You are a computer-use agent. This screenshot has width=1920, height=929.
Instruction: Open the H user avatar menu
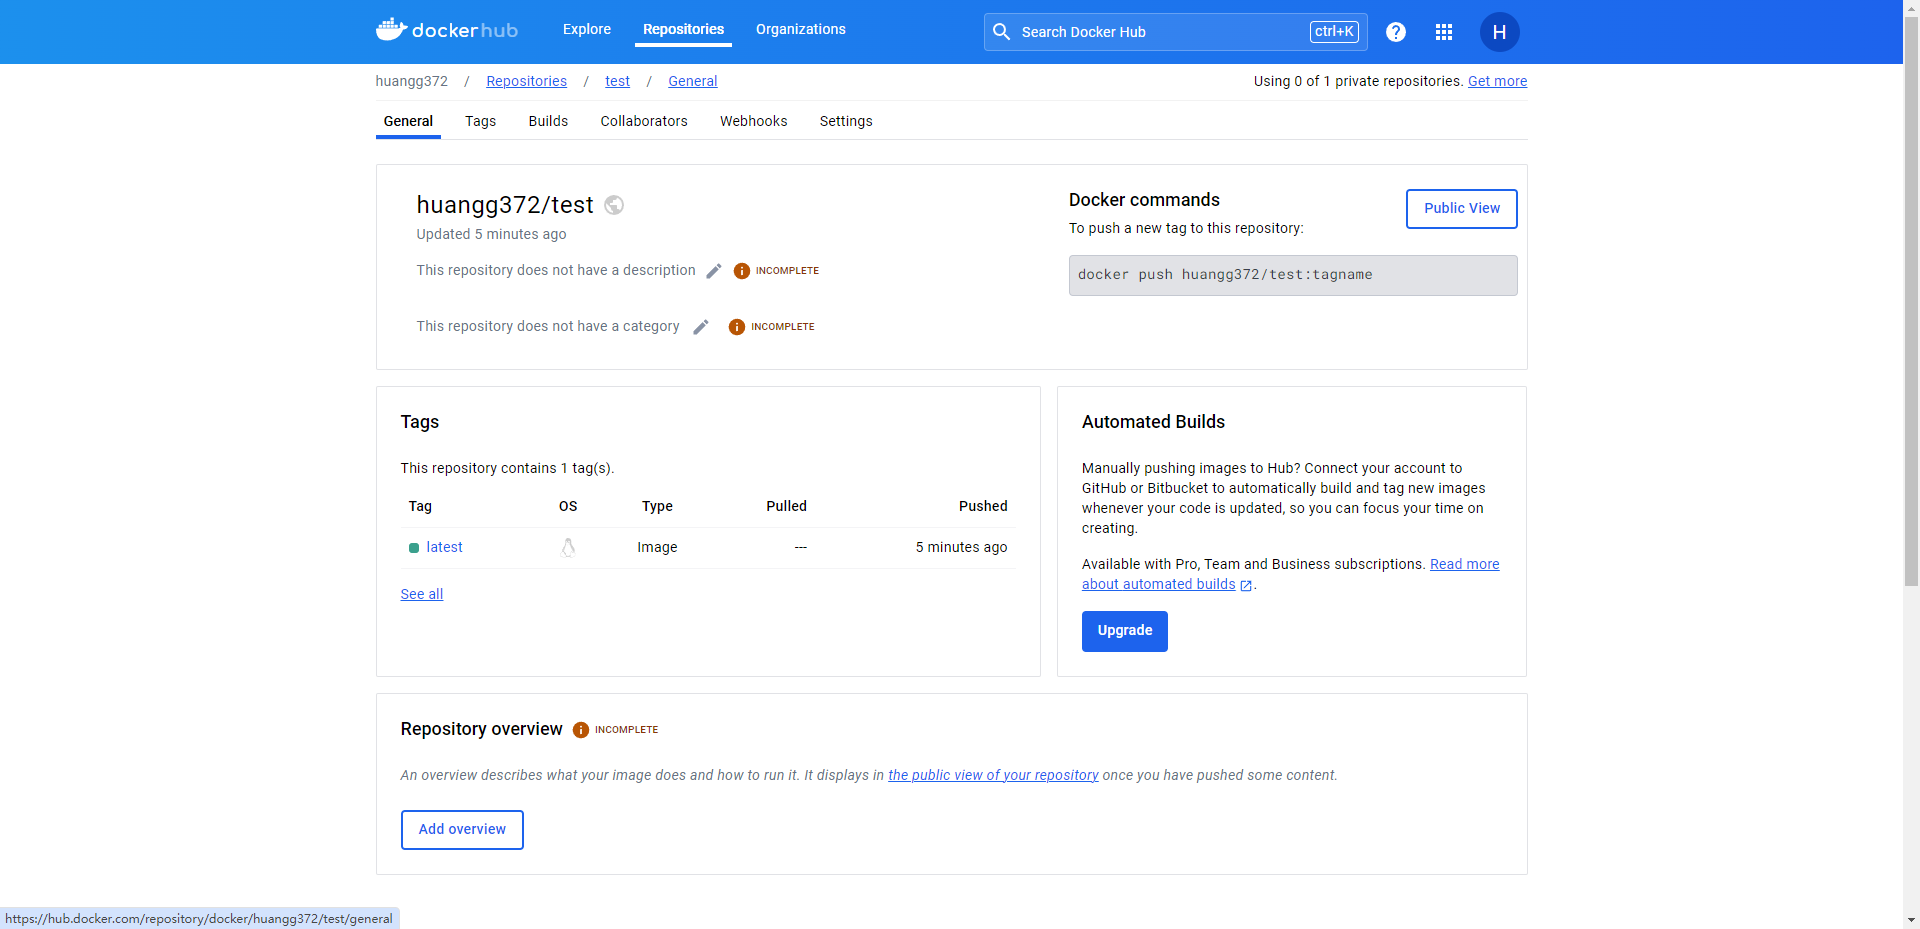[1499, 32]
